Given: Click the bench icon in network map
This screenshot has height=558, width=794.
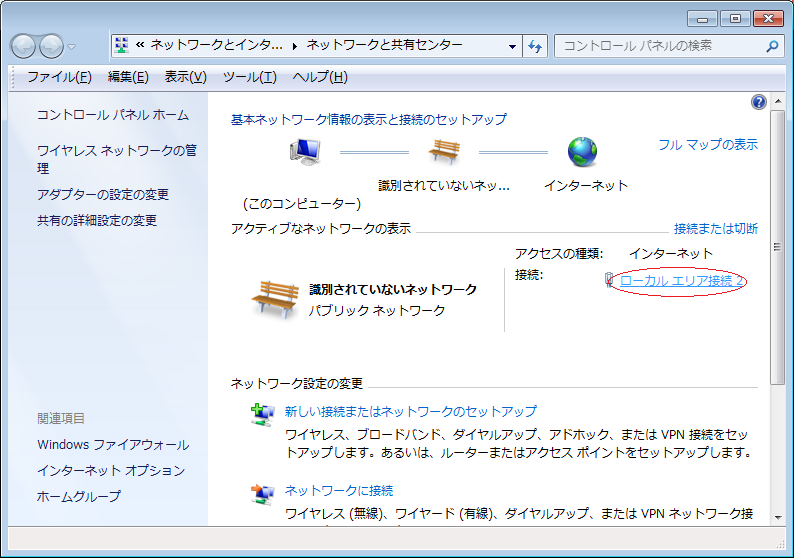Looking at the screenshot, I should 444,151.
